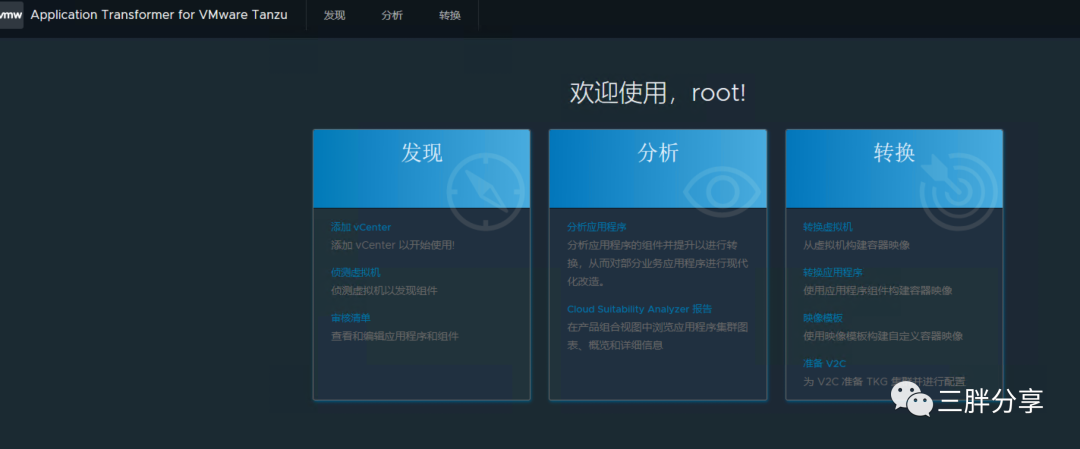Click the 转换 card header title
This screenshot has width=1080, height=449.
894,153
